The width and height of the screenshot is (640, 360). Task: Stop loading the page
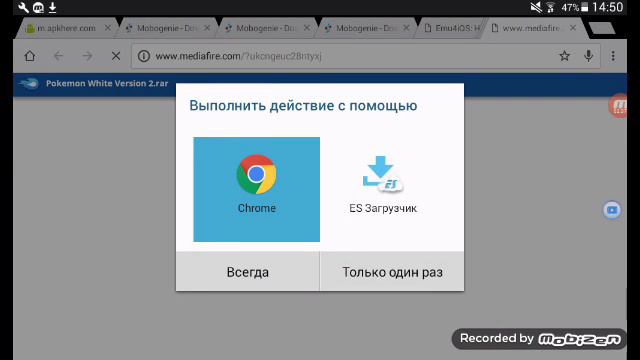click(x=116, y=56)
